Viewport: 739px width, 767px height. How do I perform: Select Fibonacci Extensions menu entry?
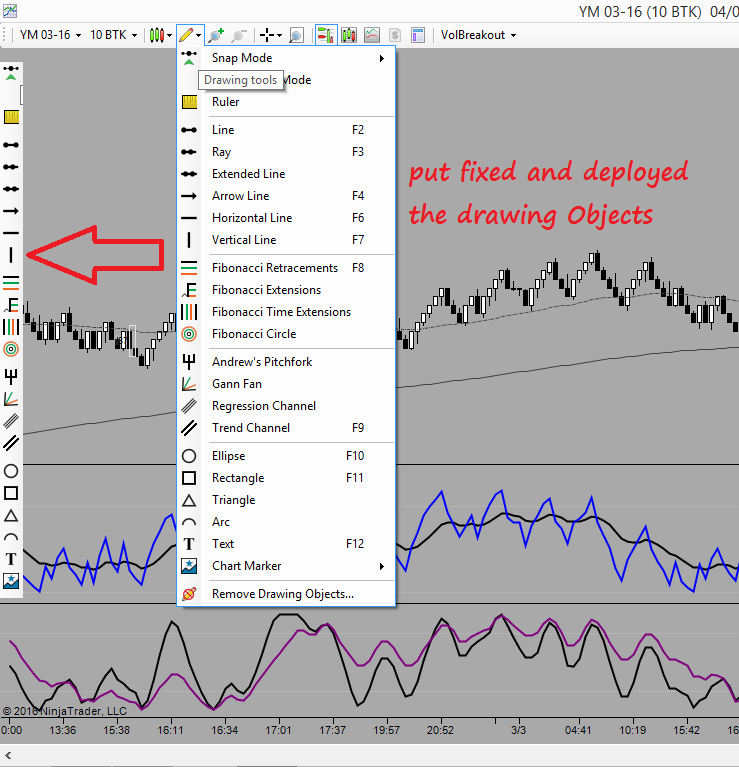coord(286,290)
